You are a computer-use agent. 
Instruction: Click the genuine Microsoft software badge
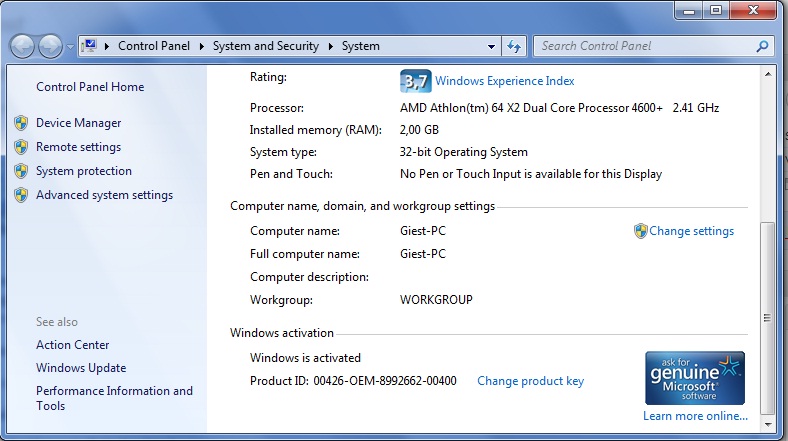(695, 378)
